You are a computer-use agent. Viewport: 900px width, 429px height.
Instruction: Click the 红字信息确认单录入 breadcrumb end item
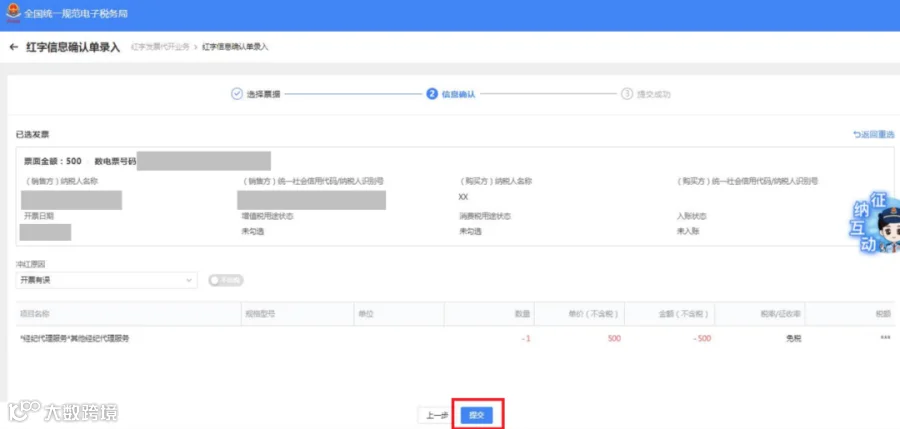click(235, 47)
